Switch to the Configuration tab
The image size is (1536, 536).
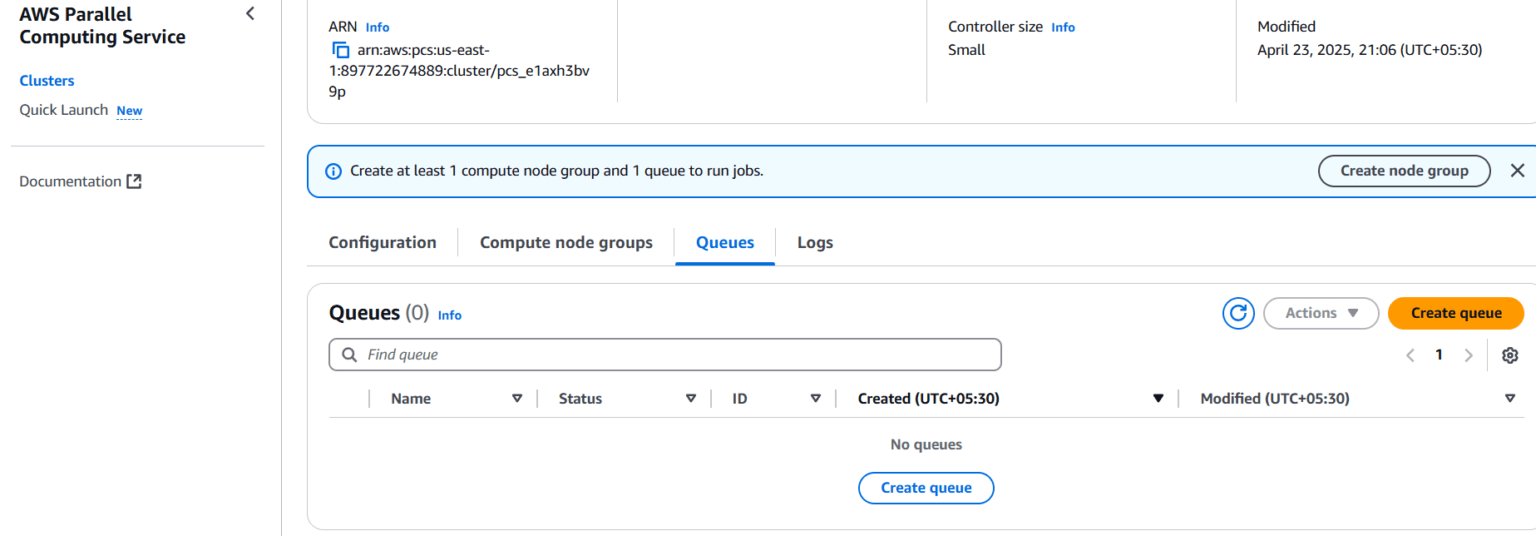pyautogui.click(x=382, y=242)
